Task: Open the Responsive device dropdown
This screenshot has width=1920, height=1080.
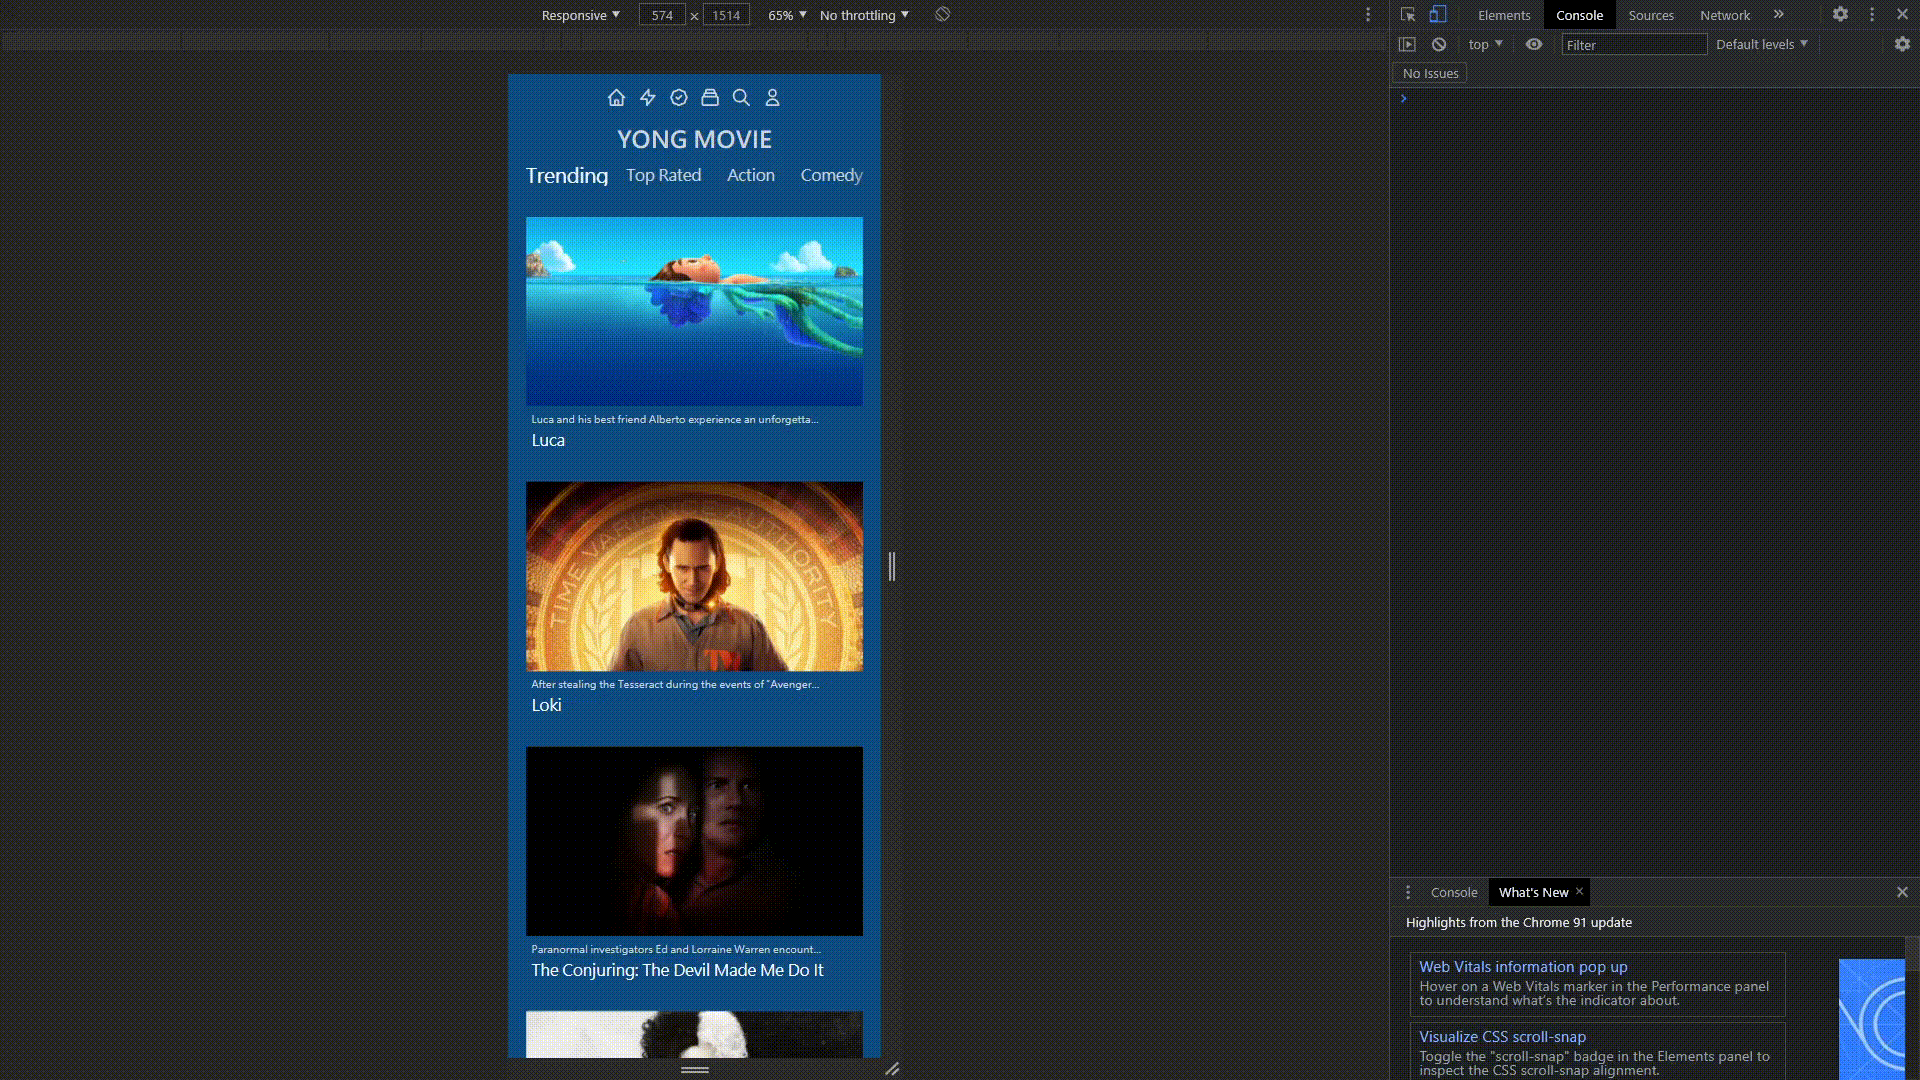Action: point(580,15)
